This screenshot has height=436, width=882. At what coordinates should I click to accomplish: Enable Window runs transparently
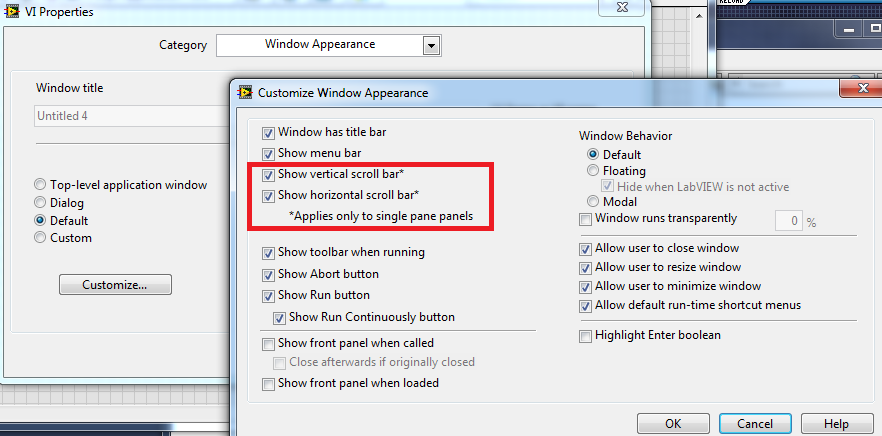pos(585,219)
